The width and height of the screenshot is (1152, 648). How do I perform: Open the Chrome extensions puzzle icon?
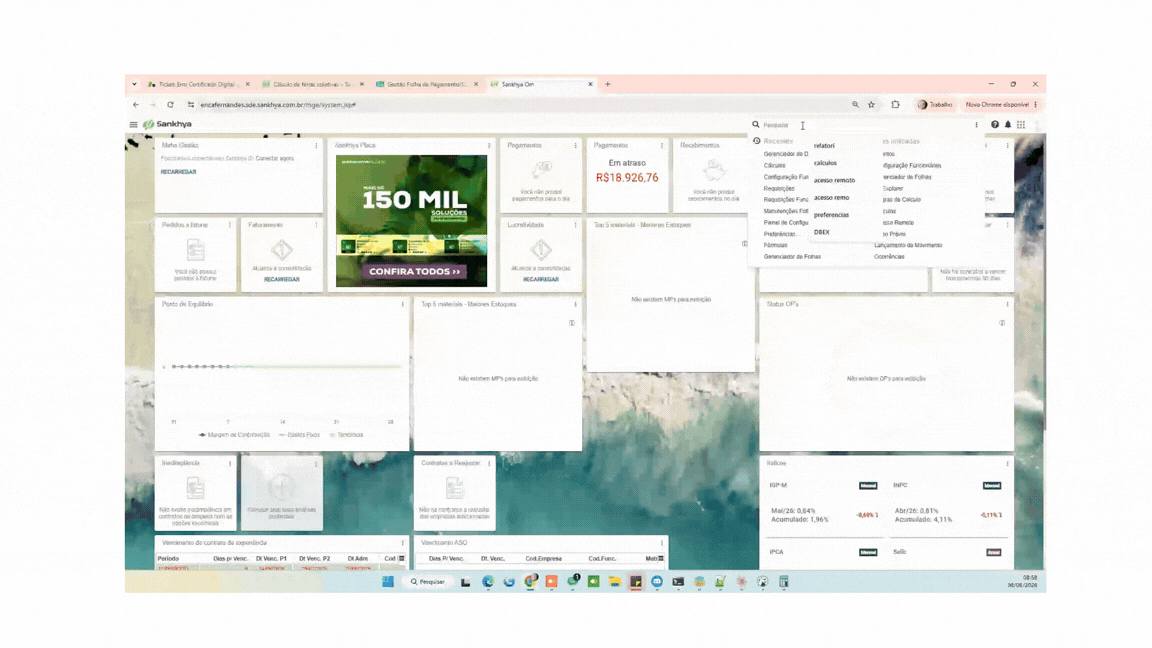pyautogui.click(x=895, y=104)
